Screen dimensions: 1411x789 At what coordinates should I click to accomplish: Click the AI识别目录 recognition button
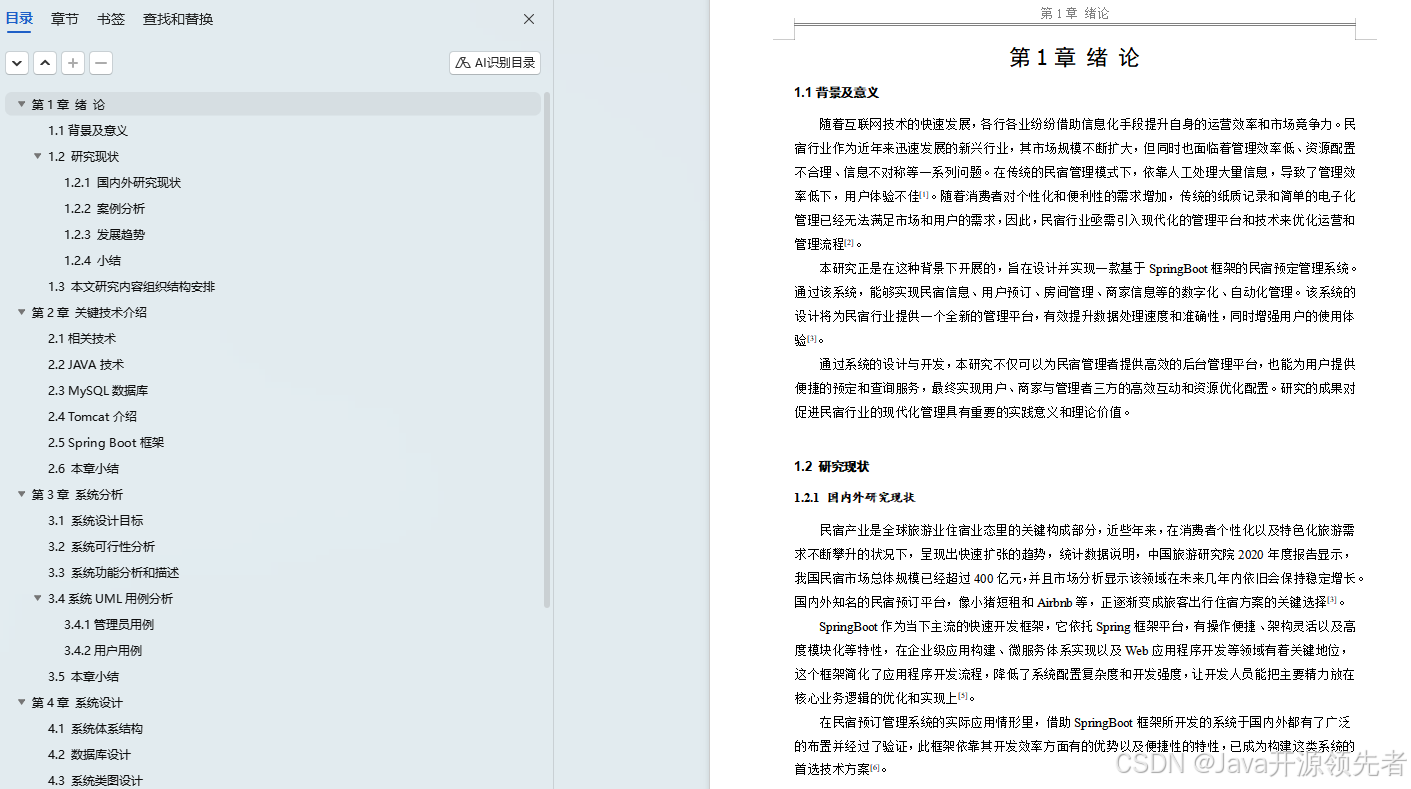coord(493,62)
